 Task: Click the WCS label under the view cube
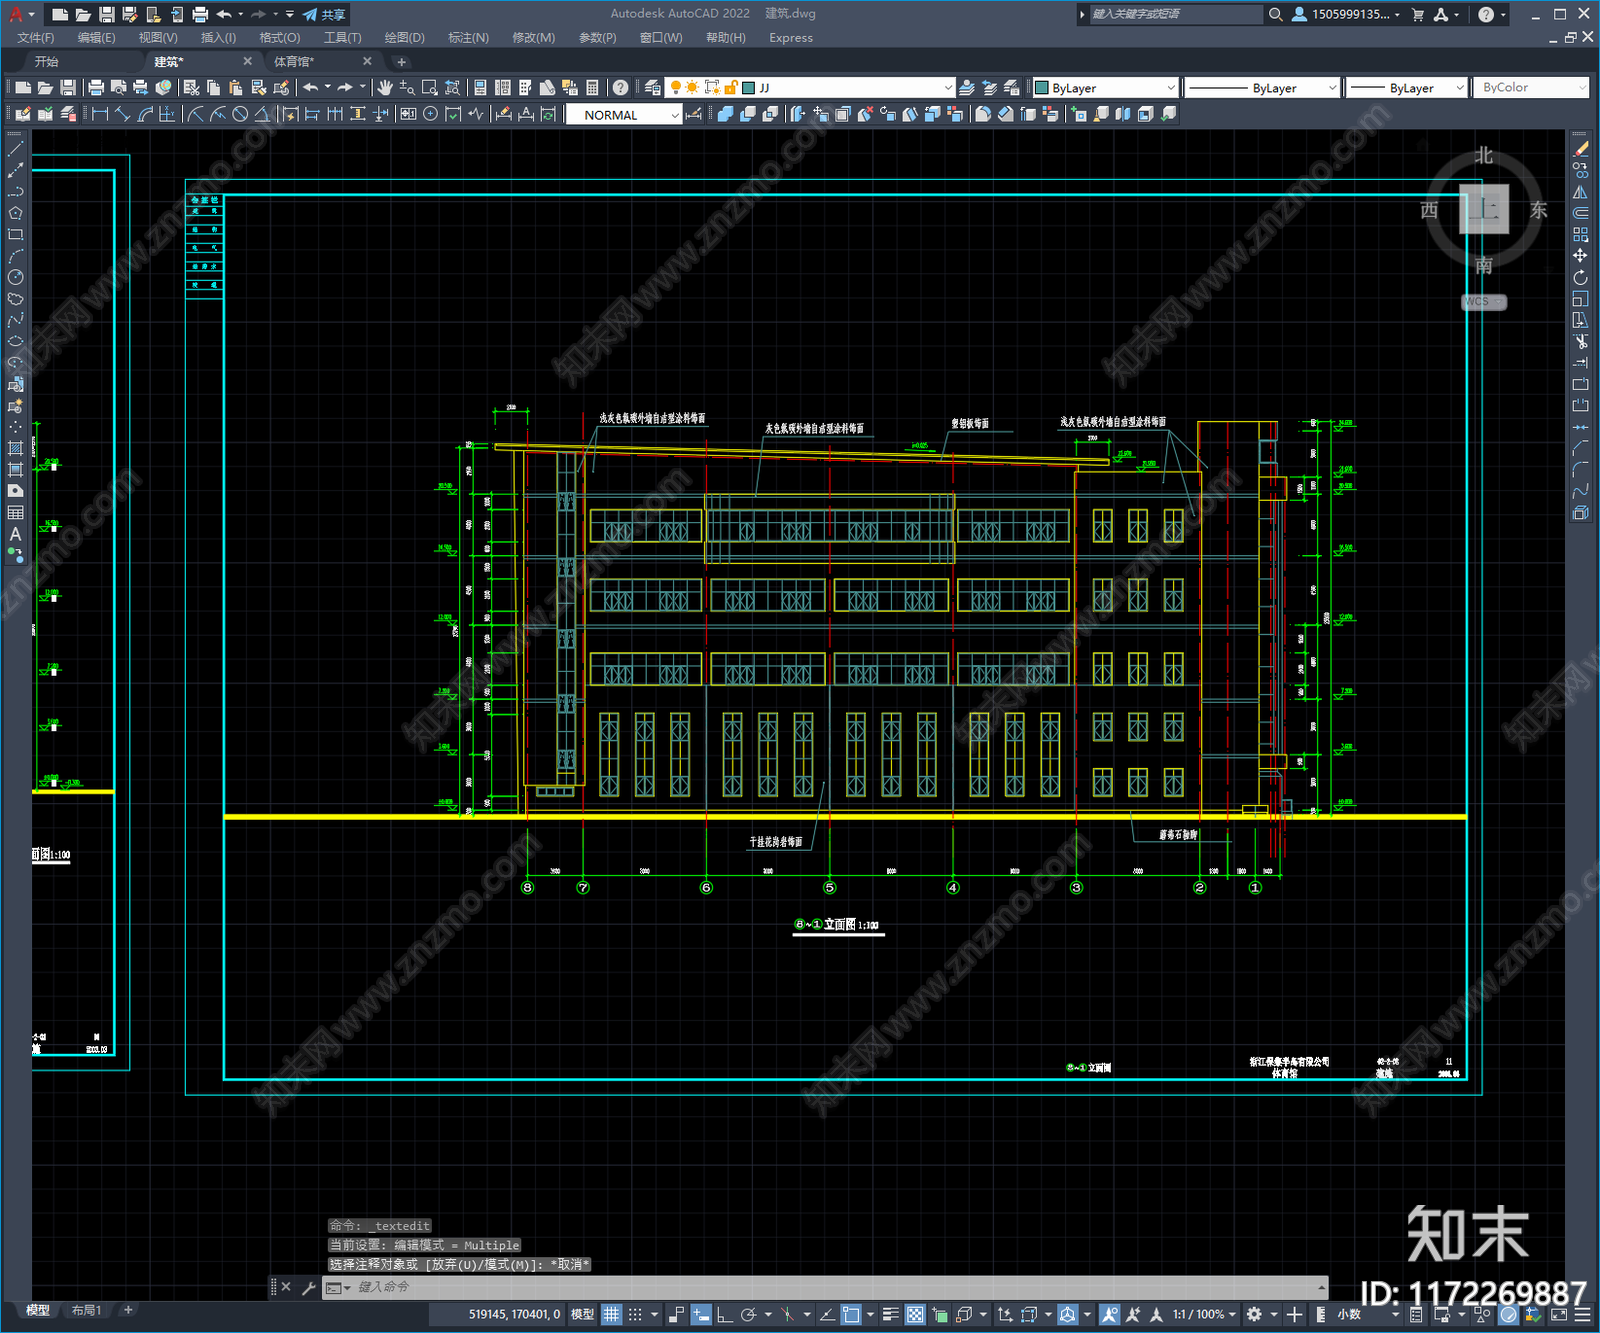1484,301
